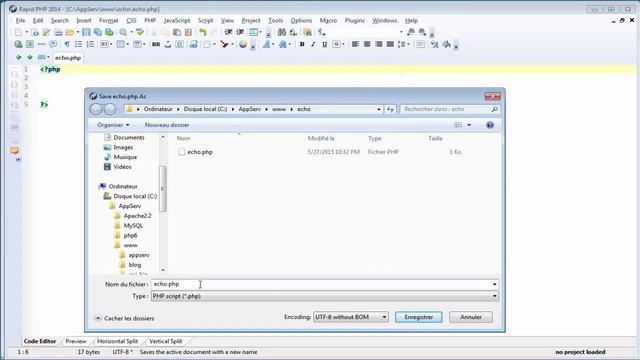
Task: Open the Macro menu
Action: tap(328, 20)
